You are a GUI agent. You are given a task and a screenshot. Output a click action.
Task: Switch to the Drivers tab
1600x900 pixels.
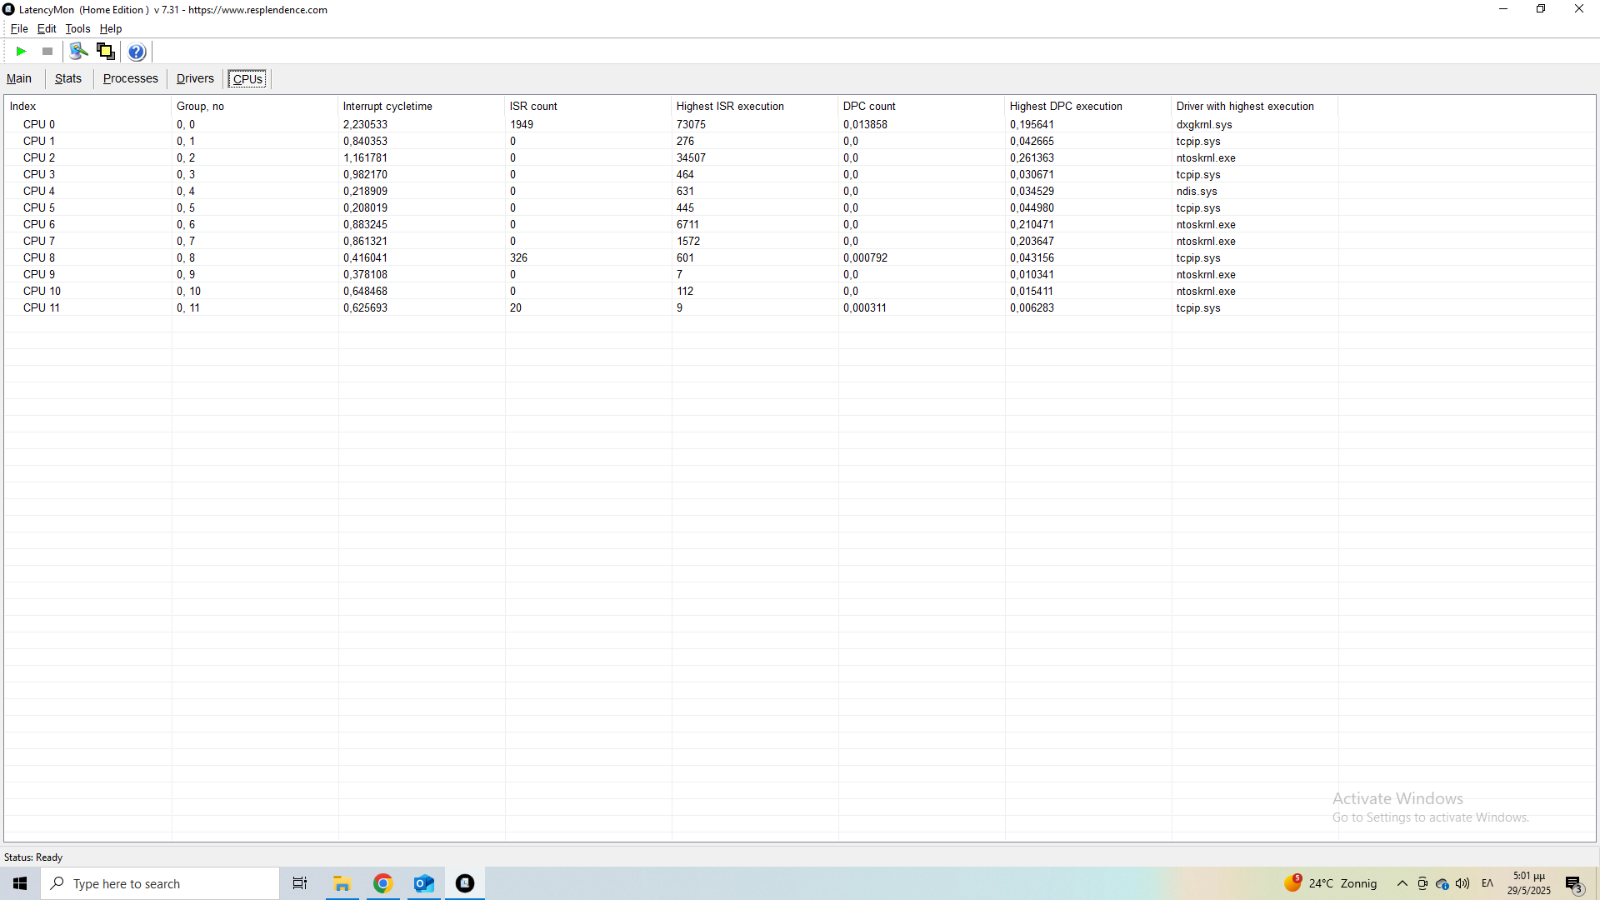(x=195, y=79)
